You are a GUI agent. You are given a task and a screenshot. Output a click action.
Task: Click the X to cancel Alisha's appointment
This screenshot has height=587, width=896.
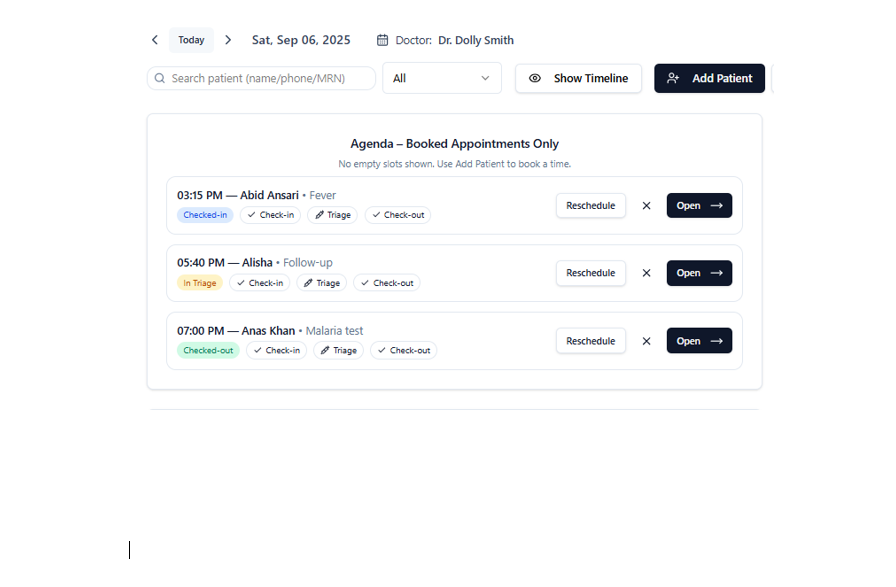pos(646,273)
